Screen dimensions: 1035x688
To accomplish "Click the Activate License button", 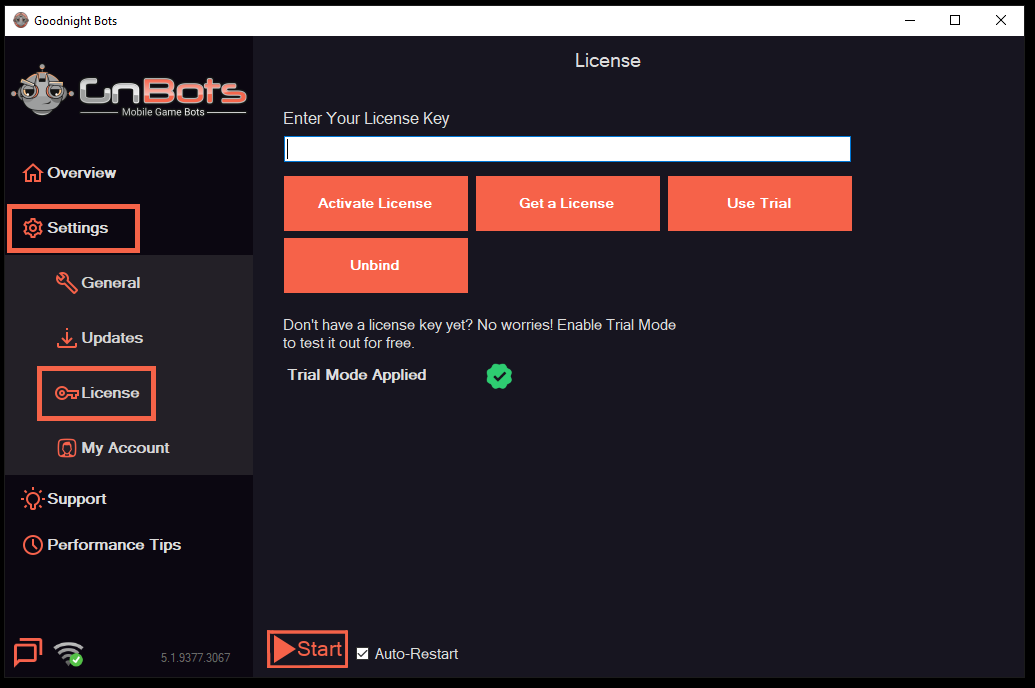I will 376,203.
